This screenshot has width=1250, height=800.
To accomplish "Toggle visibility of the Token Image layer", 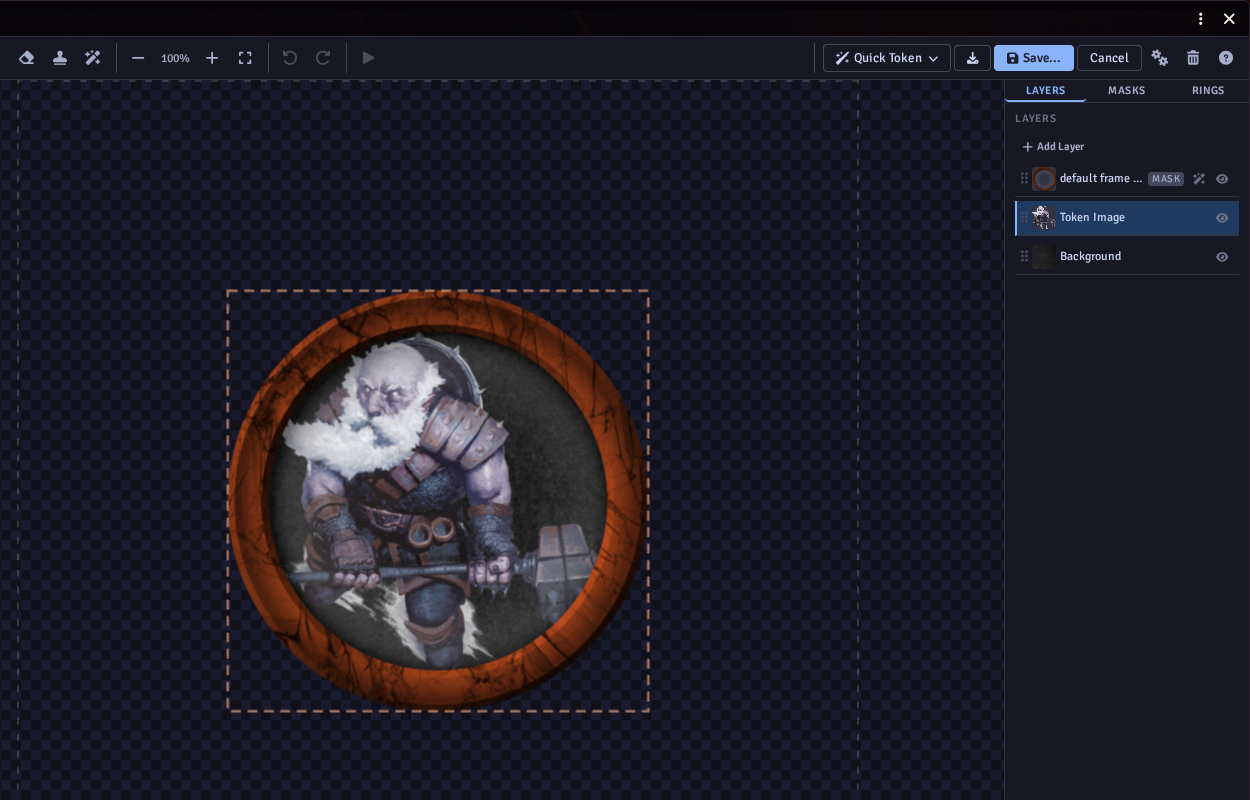I will 1222,218.
